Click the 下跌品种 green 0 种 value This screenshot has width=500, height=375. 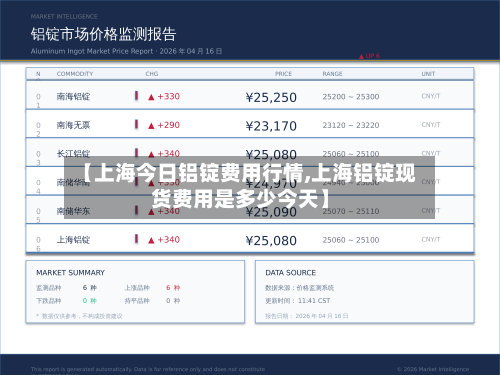(x=90, y=301)
